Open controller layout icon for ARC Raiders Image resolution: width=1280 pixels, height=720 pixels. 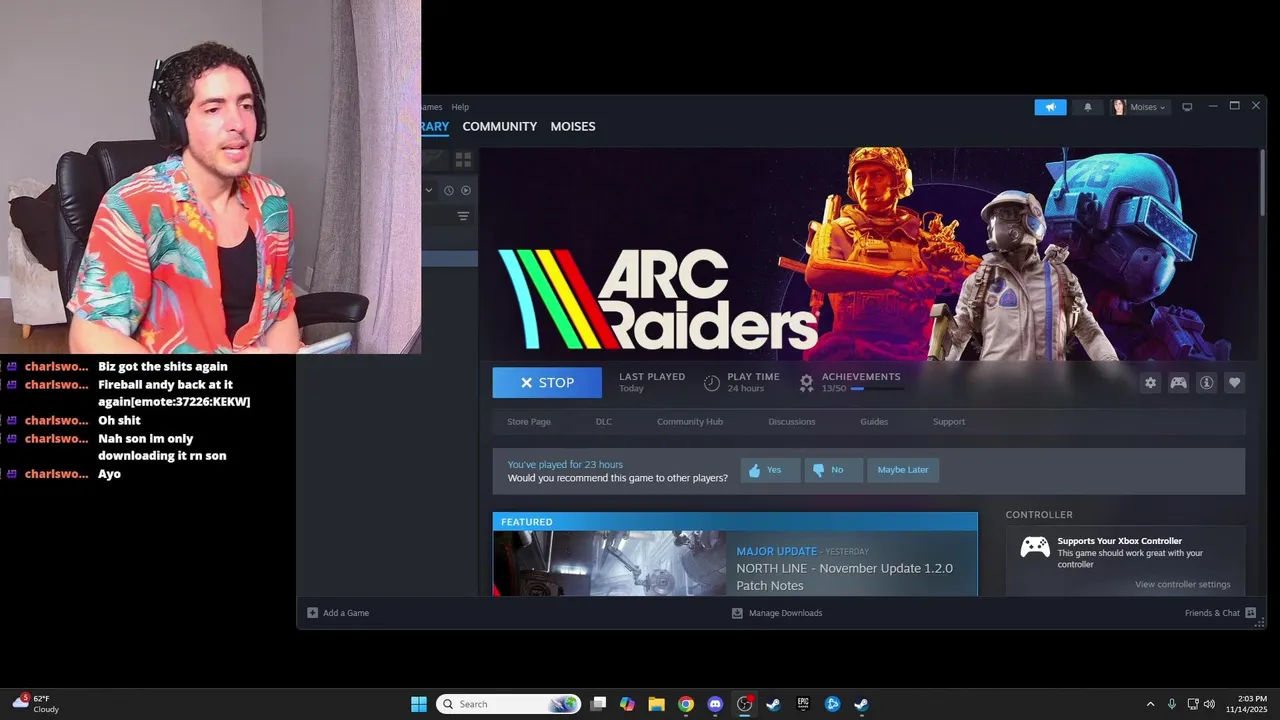point(1179,383)
